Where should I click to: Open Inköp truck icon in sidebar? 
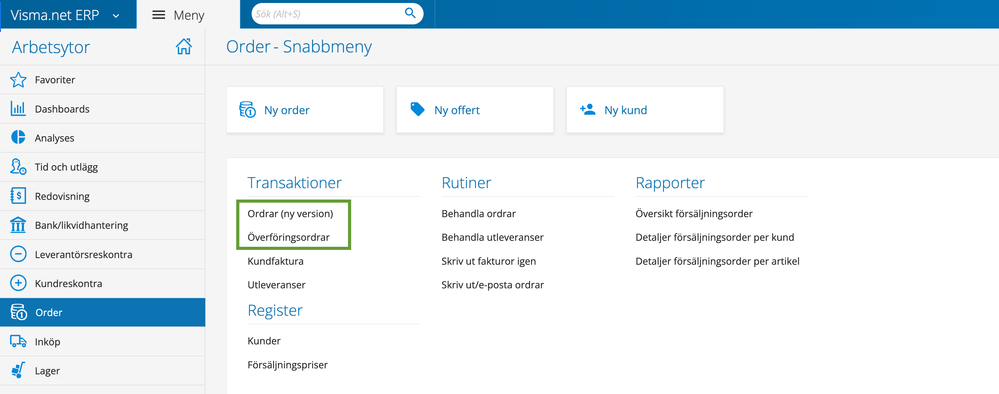click(x=18, y=342)
